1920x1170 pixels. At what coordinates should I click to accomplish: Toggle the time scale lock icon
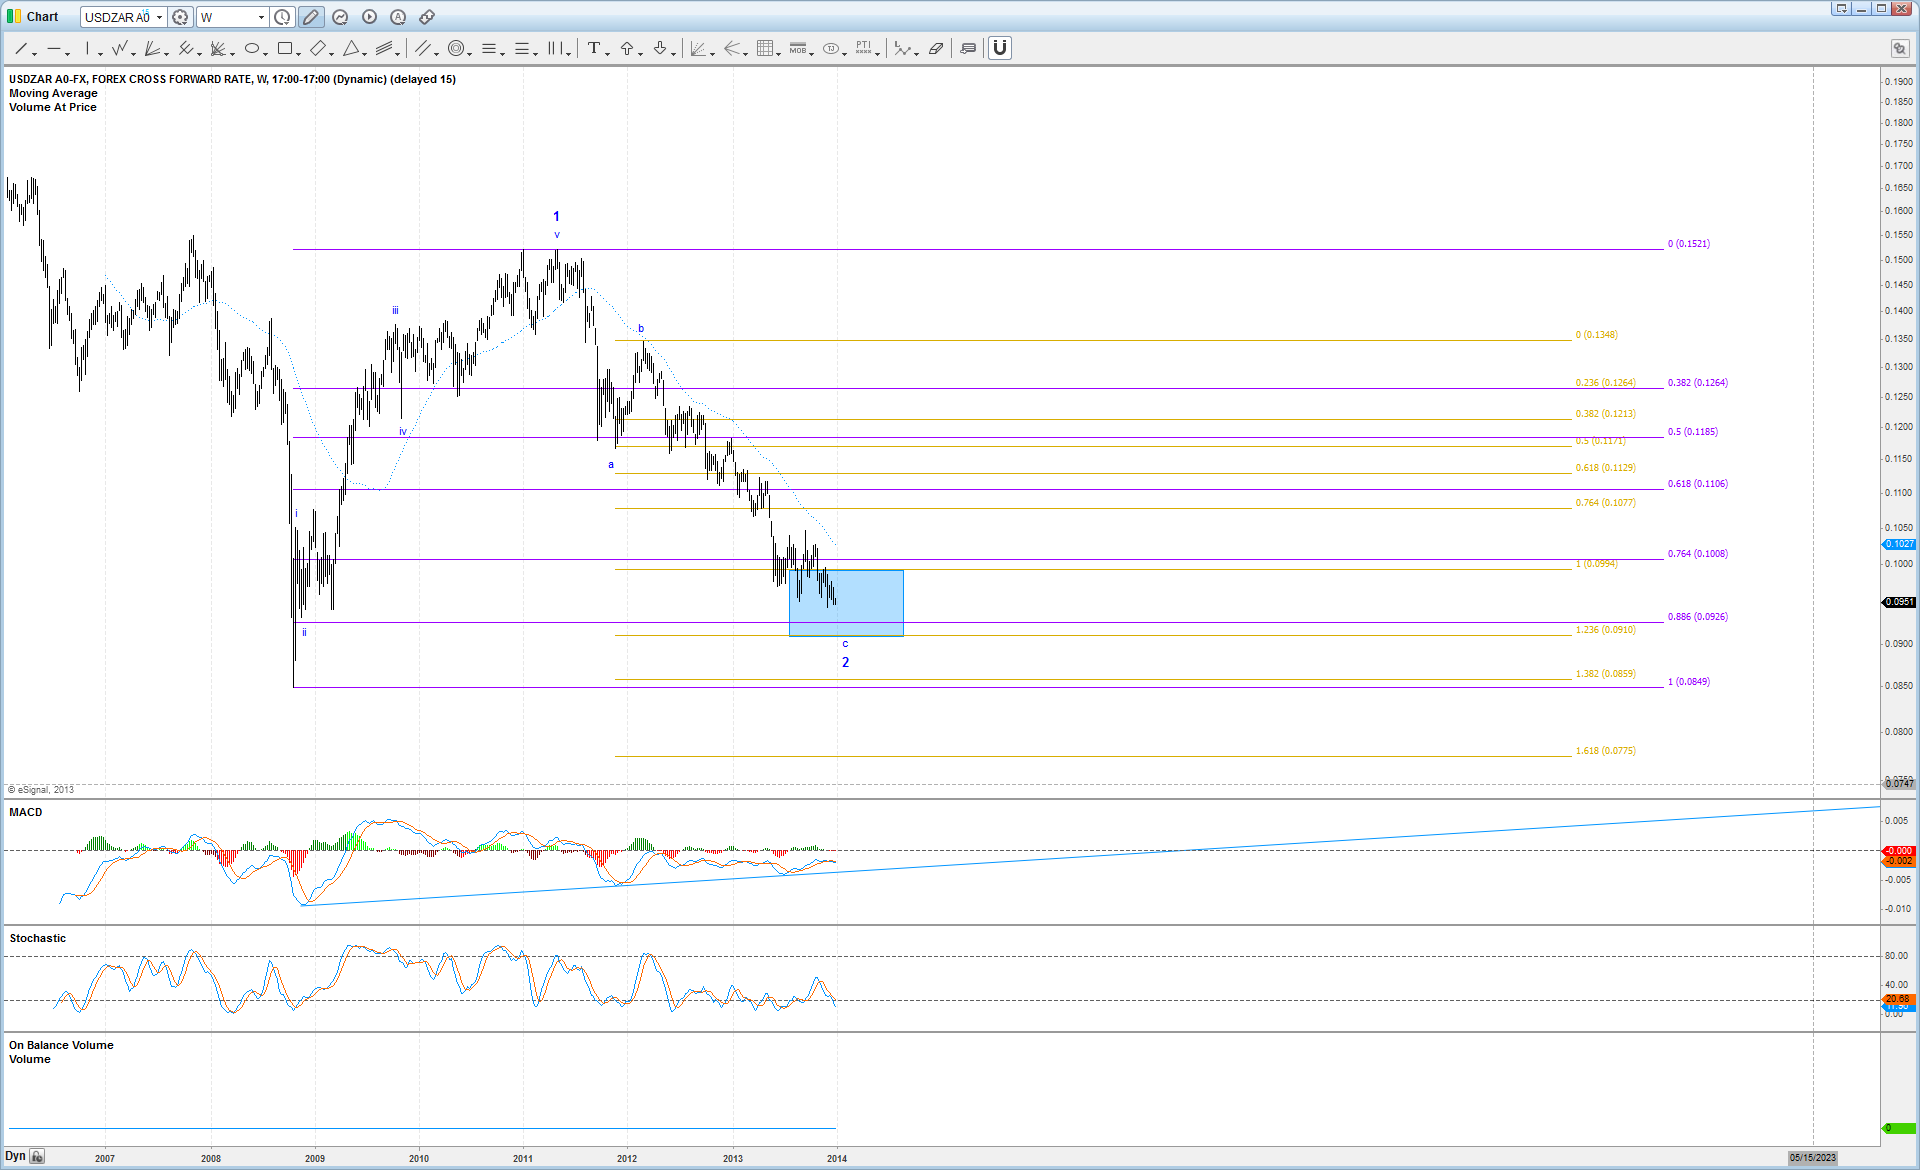tap(37, 1157)
